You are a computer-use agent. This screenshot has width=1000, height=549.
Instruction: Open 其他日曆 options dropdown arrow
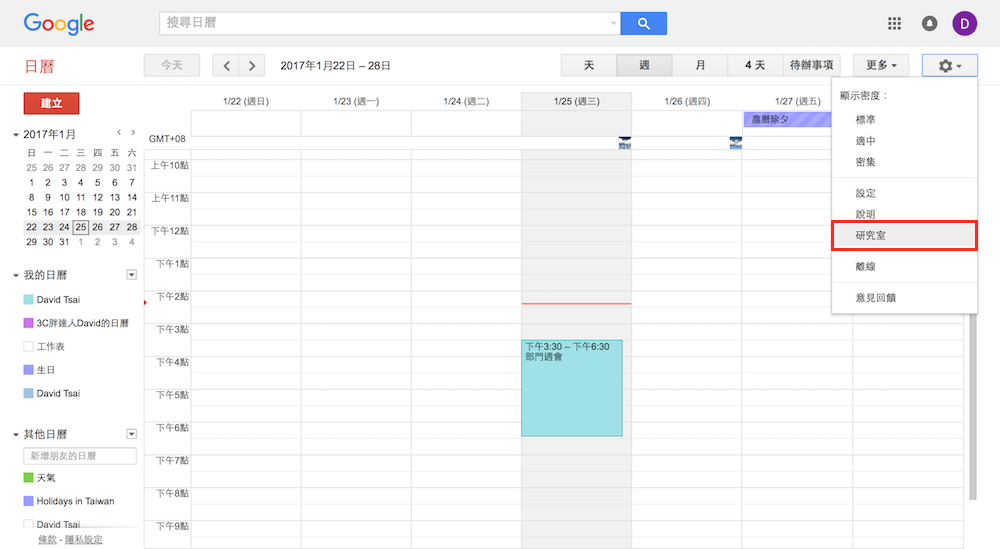pos(131,434)
